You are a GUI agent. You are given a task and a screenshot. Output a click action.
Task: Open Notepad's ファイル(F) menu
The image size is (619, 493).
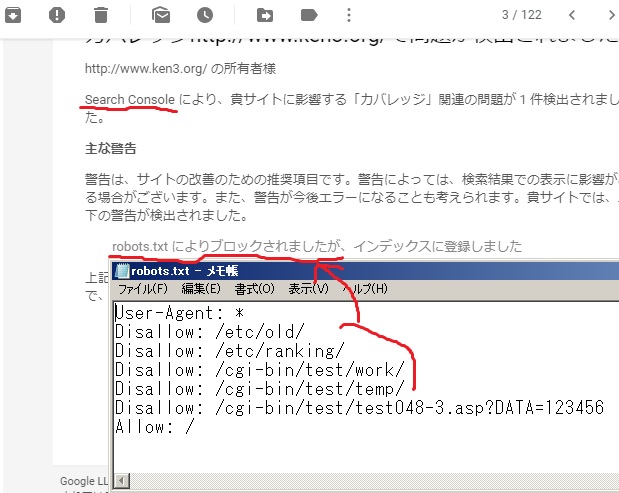click(x=143, y=289)
